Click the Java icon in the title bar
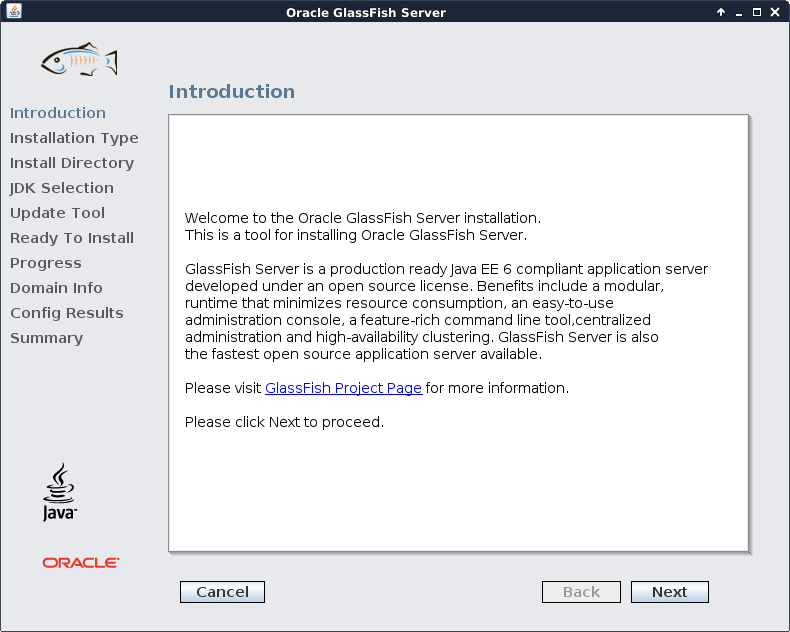Screen dimensions: 790x632 tap(14, 11)
